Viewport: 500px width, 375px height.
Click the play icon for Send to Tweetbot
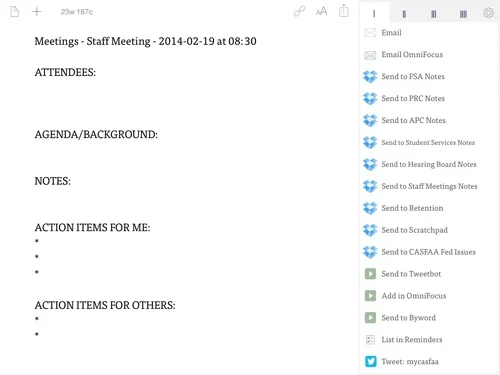point(370,274)
